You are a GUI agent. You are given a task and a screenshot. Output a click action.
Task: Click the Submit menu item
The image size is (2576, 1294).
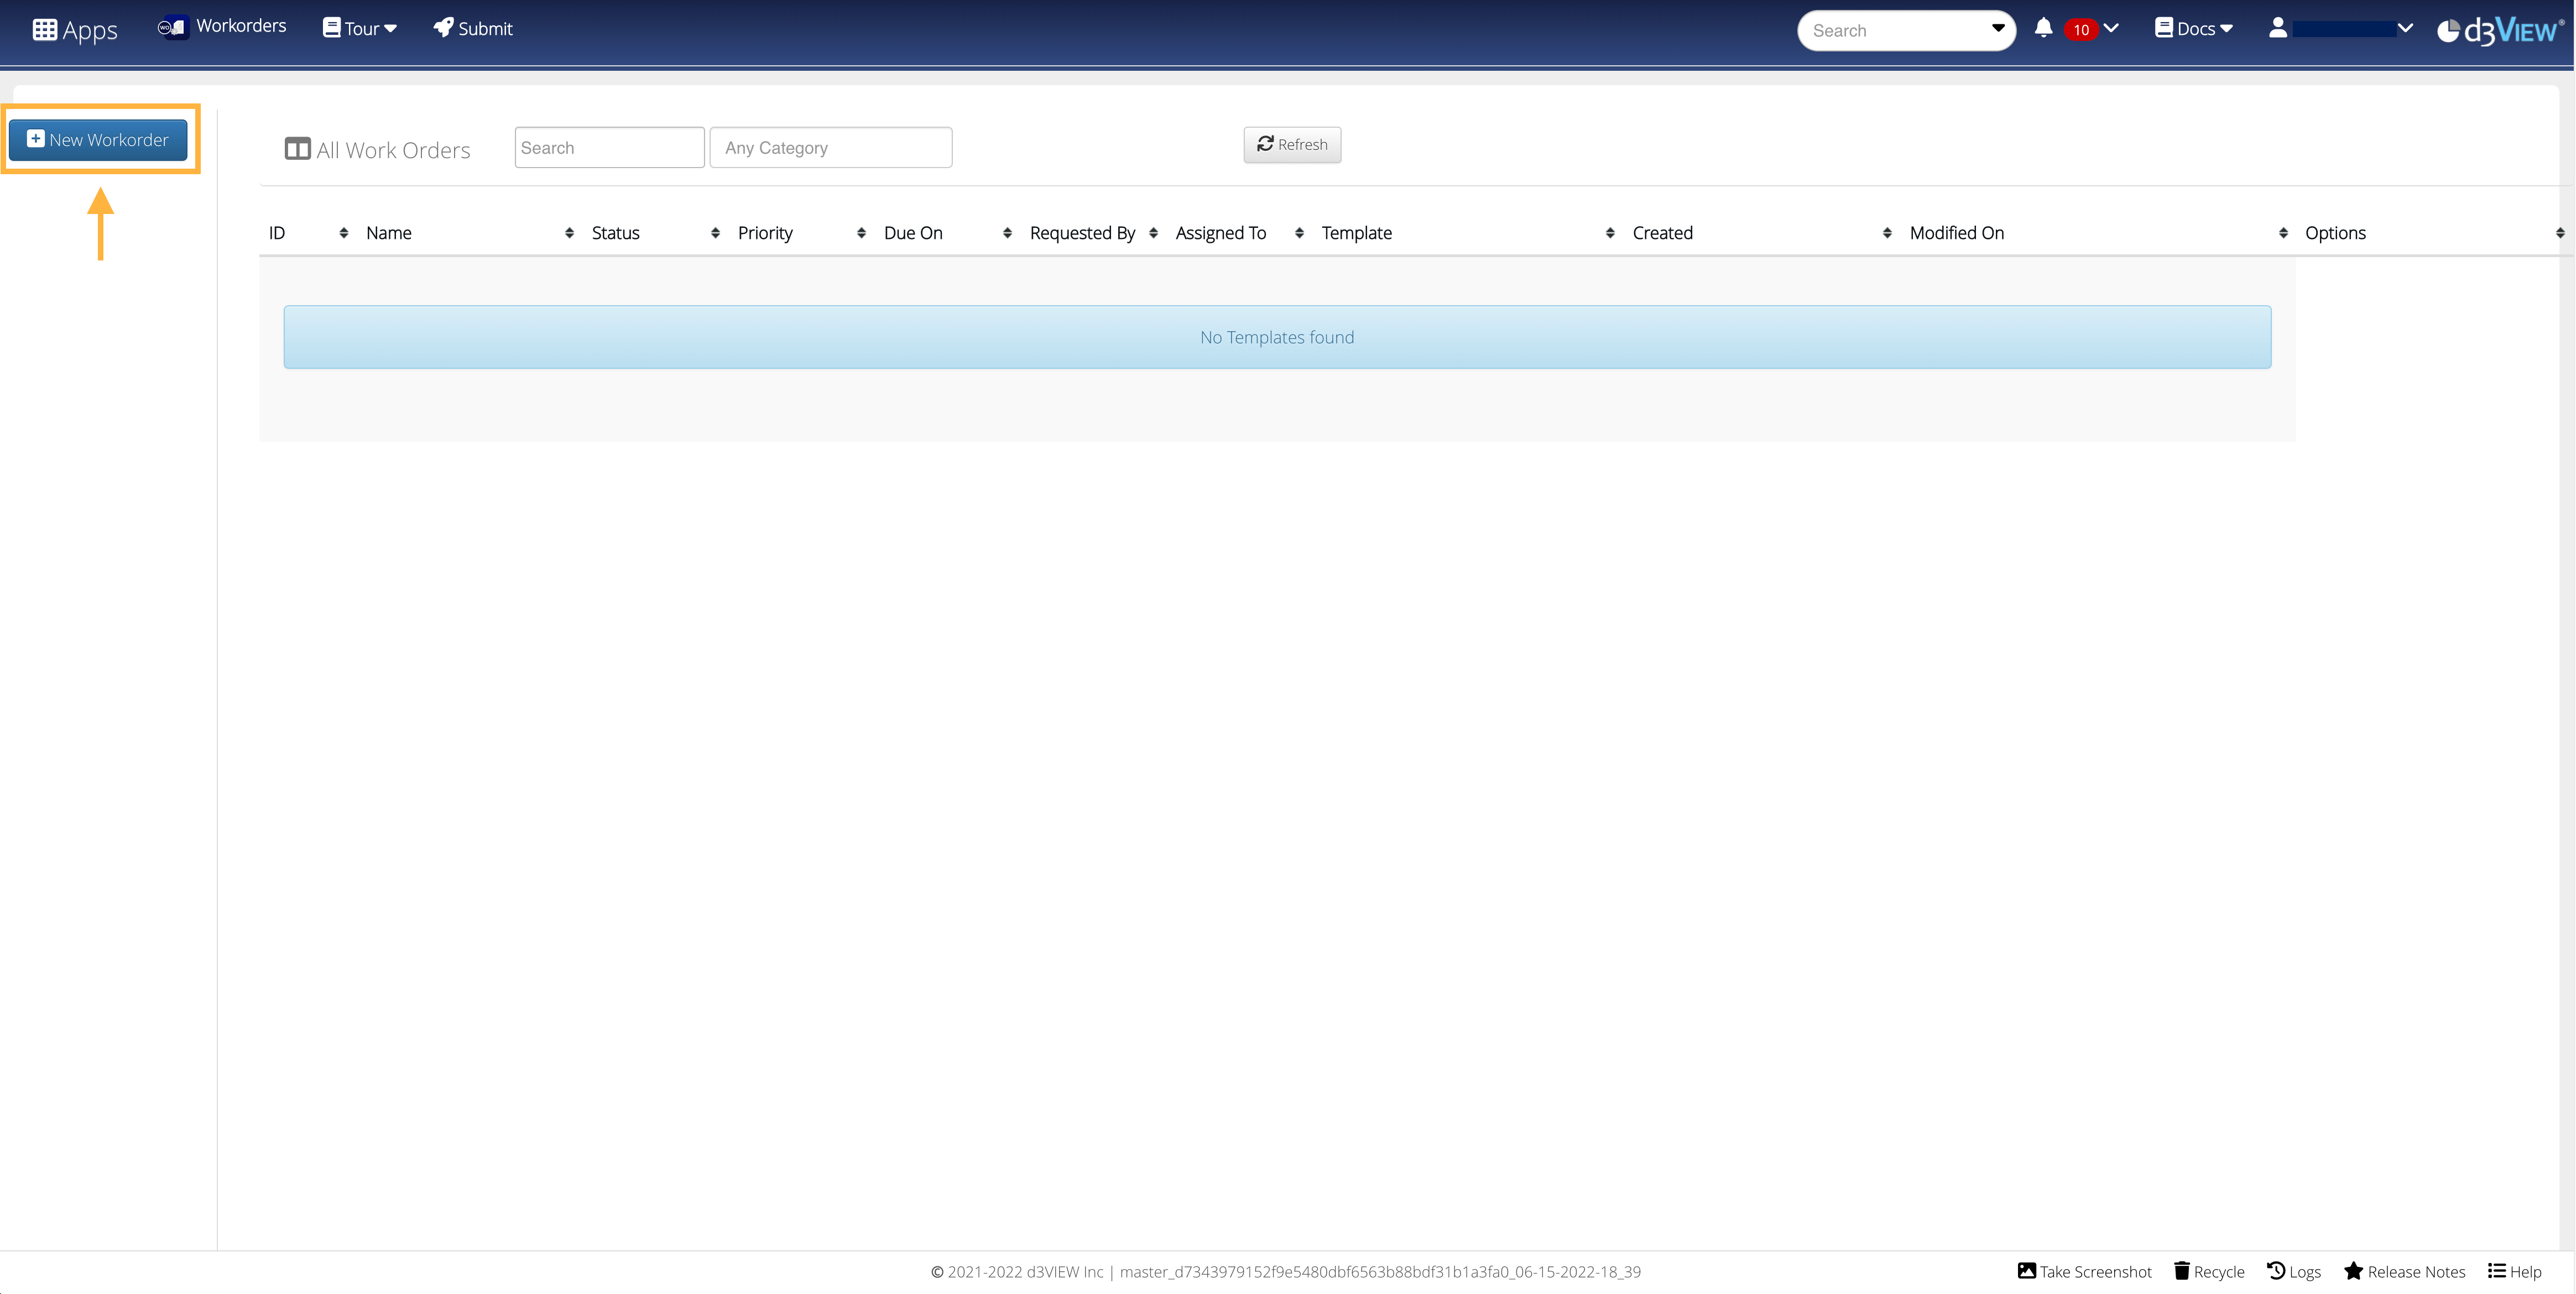coord(473,29)
